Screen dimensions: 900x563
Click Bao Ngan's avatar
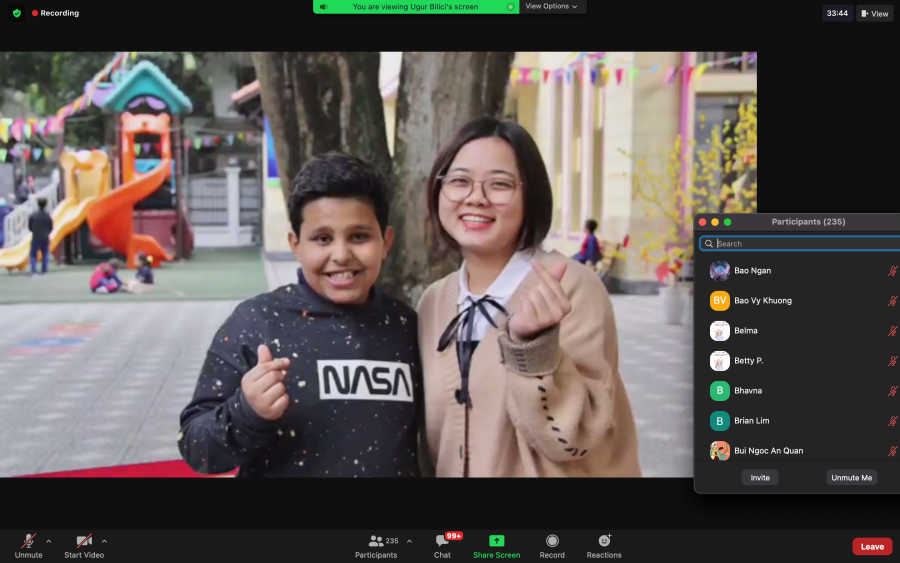click(x=720, y=270)
